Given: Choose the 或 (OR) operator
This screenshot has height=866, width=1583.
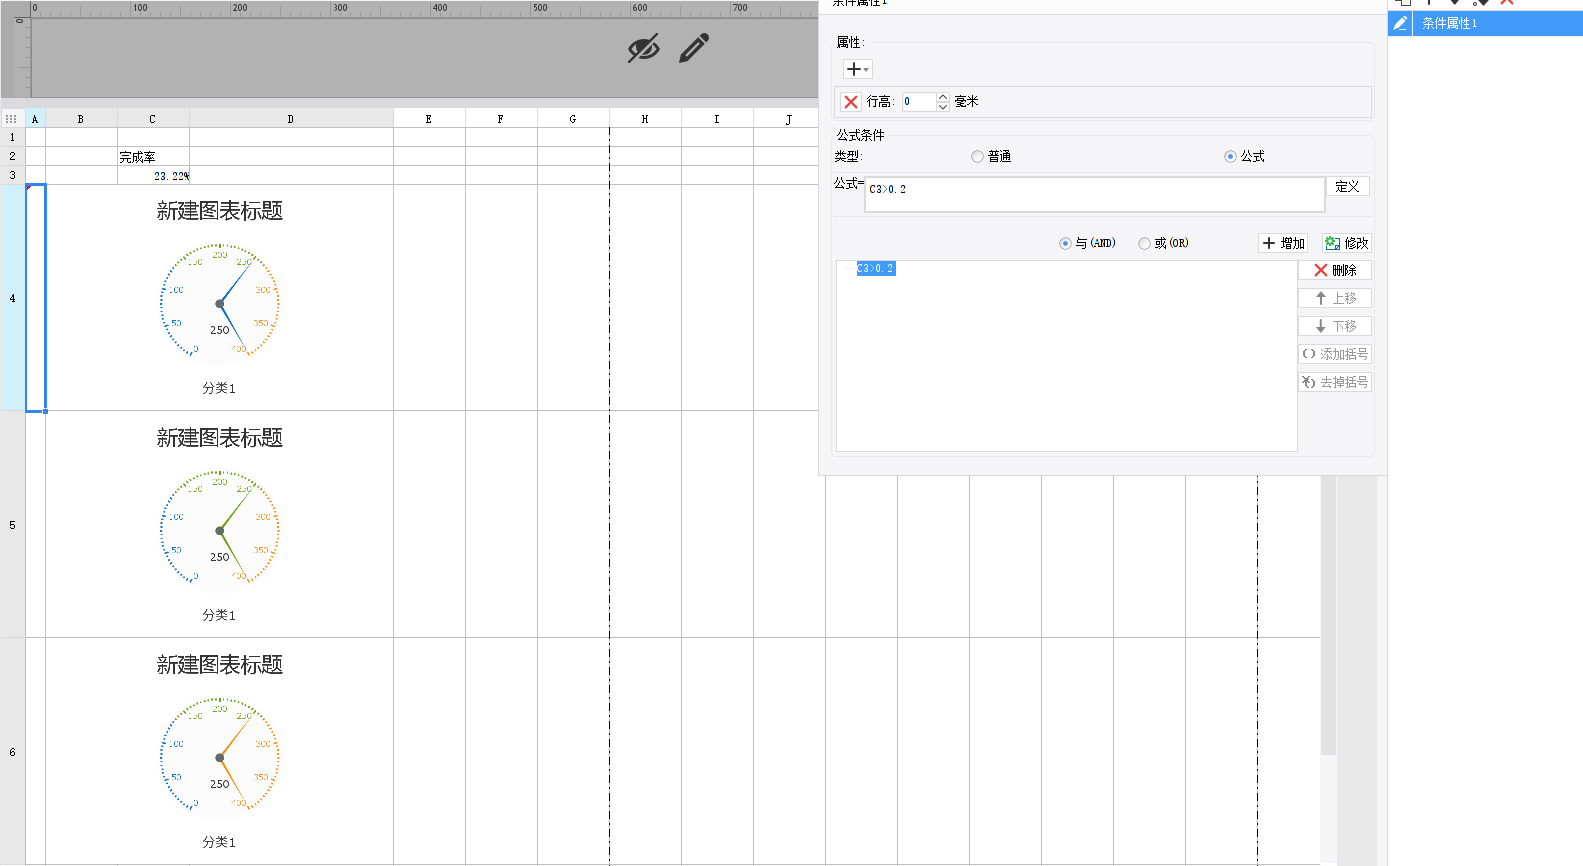Looking at the screenshot, I should tap(1163, 243).
